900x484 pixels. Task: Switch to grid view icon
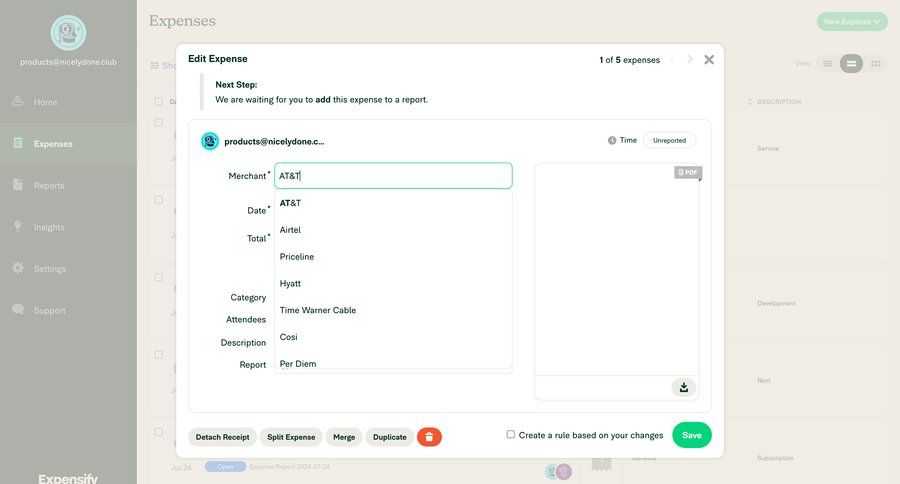[x=875, y=64]
